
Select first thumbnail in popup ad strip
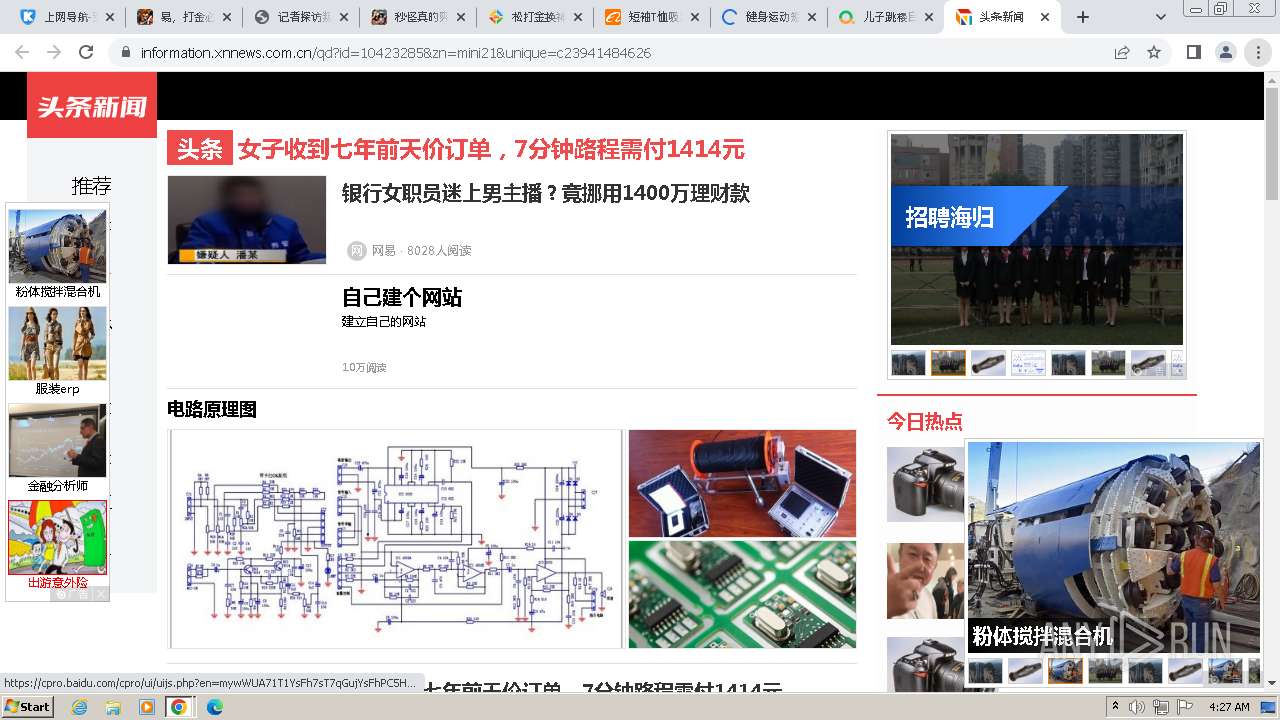coord(985,670)
